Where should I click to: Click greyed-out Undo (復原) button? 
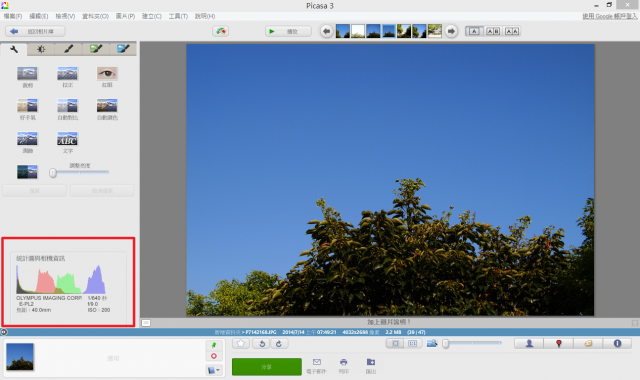click(x=35, y=191)
